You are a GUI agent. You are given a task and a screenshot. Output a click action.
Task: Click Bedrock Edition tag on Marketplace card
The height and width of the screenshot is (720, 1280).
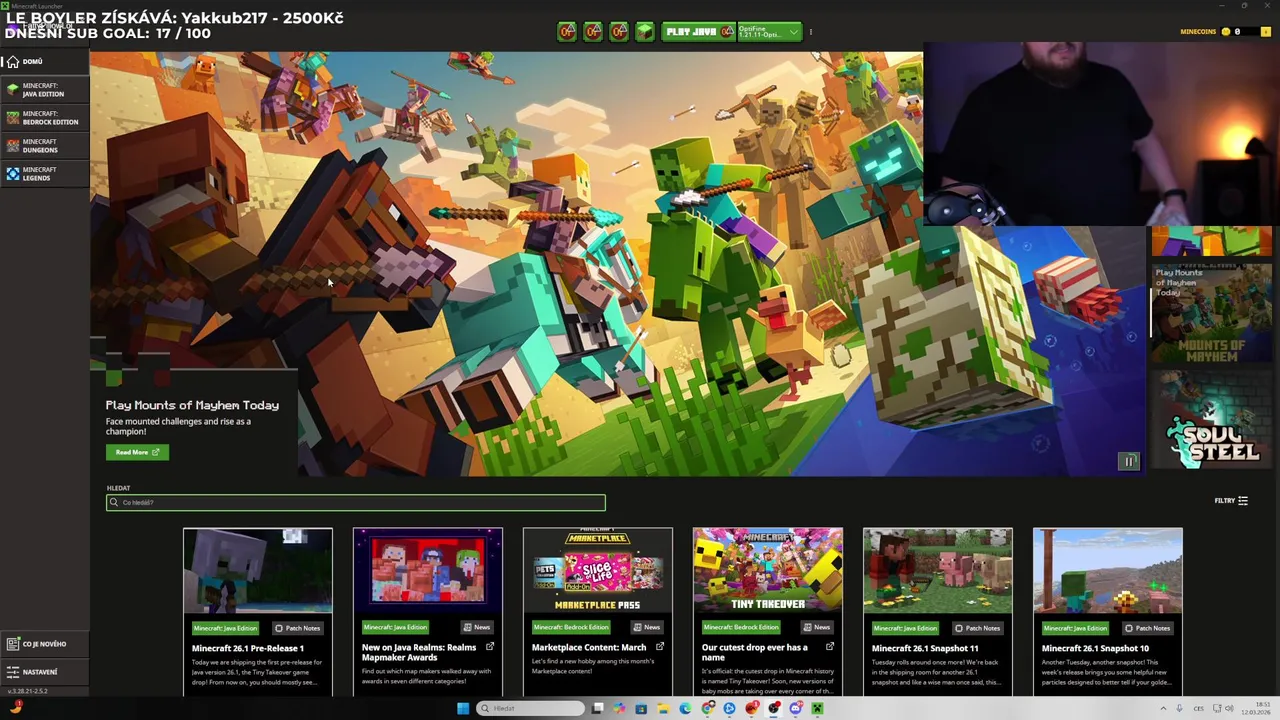click(x=571, y=627)
